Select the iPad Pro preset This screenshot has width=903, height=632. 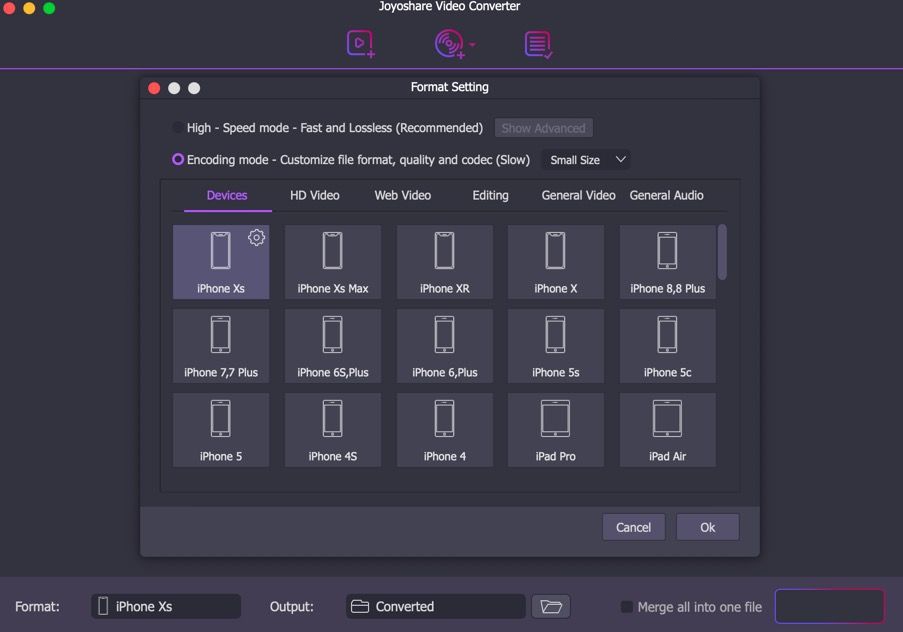click(556, 430)
